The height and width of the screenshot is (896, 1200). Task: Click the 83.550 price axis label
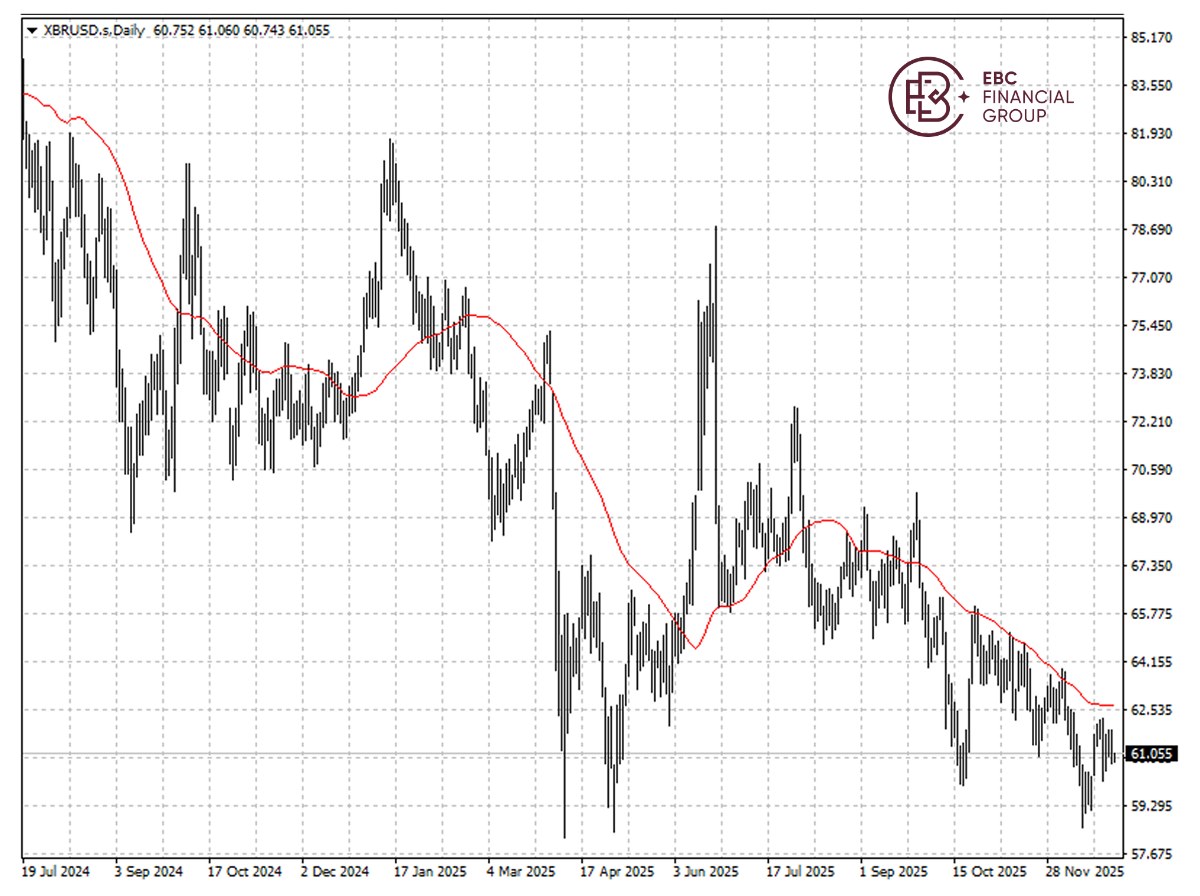(x=1151, y=86)
